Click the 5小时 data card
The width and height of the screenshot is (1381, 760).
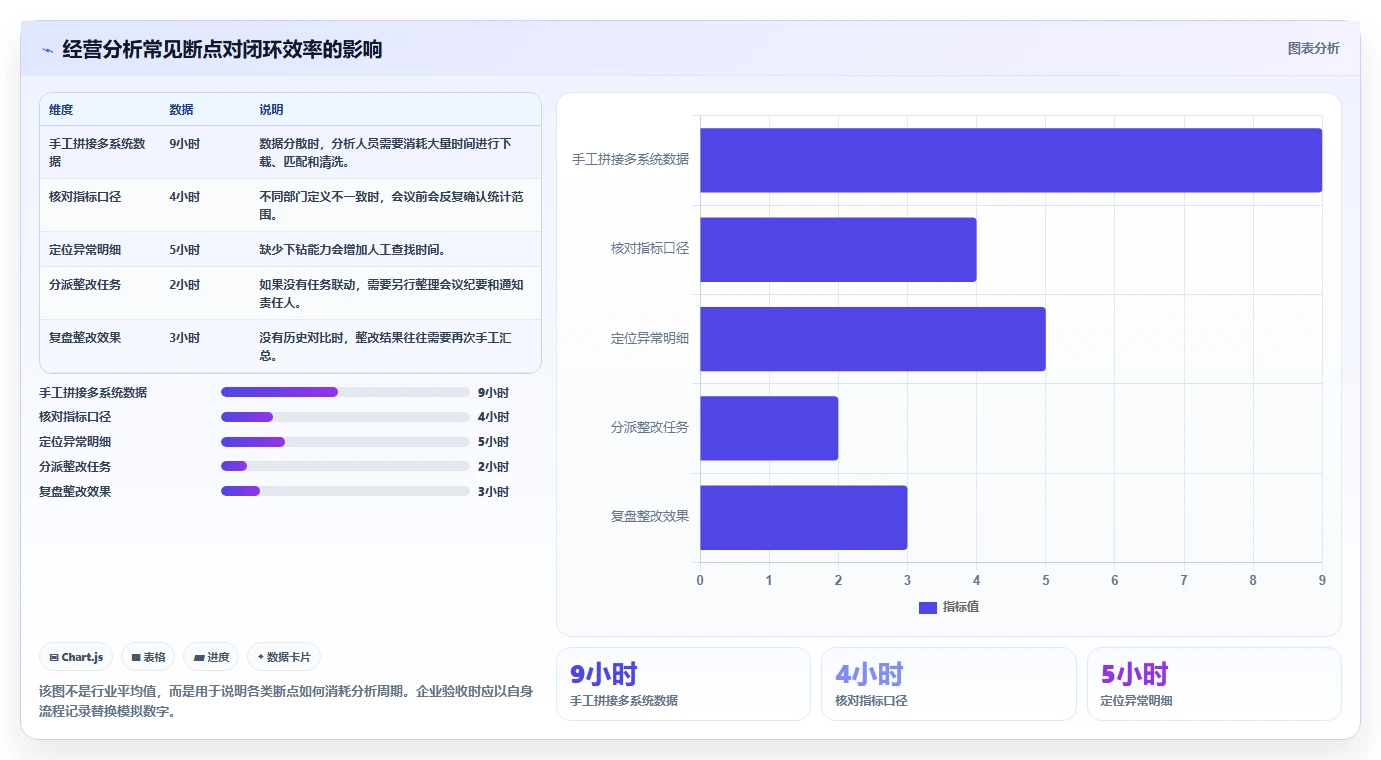pyautogui.click(x=1214, y=684)
